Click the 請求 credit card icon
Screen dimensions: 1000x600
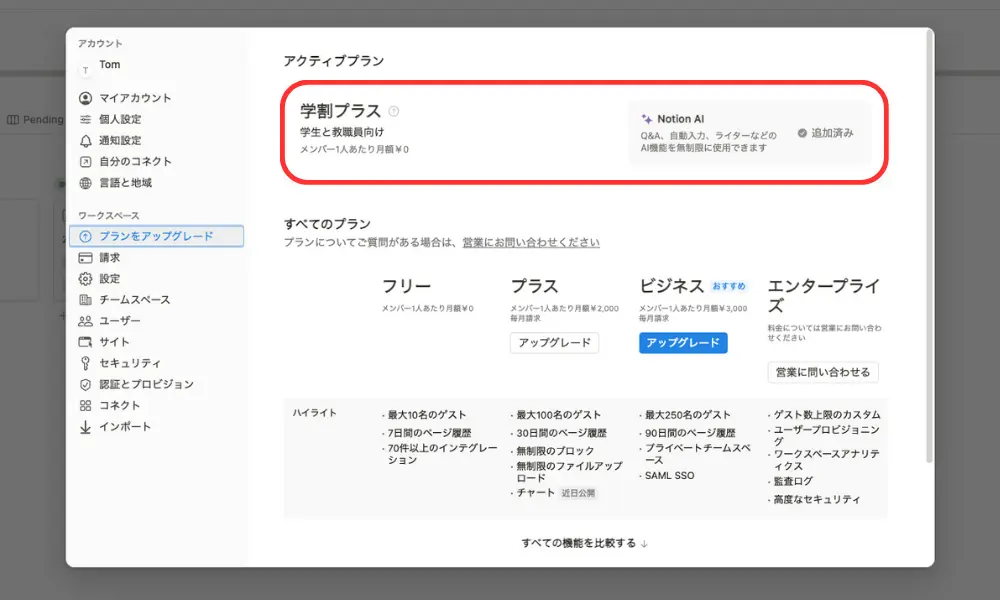pyautogui.click(x=85, y=258)
